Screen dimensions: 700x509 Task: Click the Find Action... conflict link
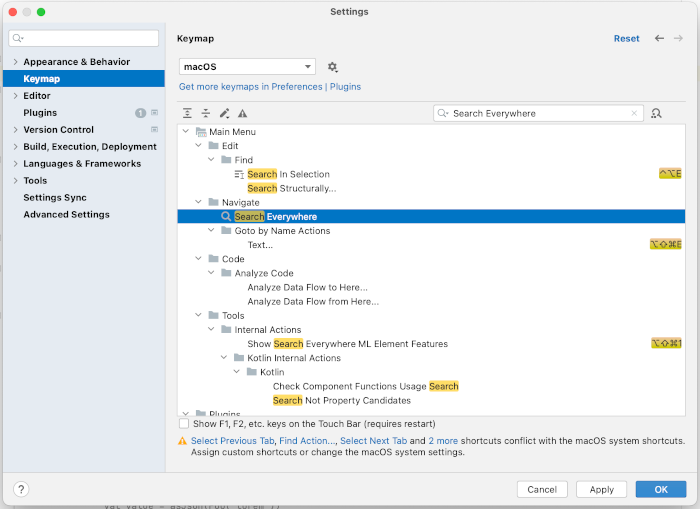pyautogui.click(x=307, y=441)
